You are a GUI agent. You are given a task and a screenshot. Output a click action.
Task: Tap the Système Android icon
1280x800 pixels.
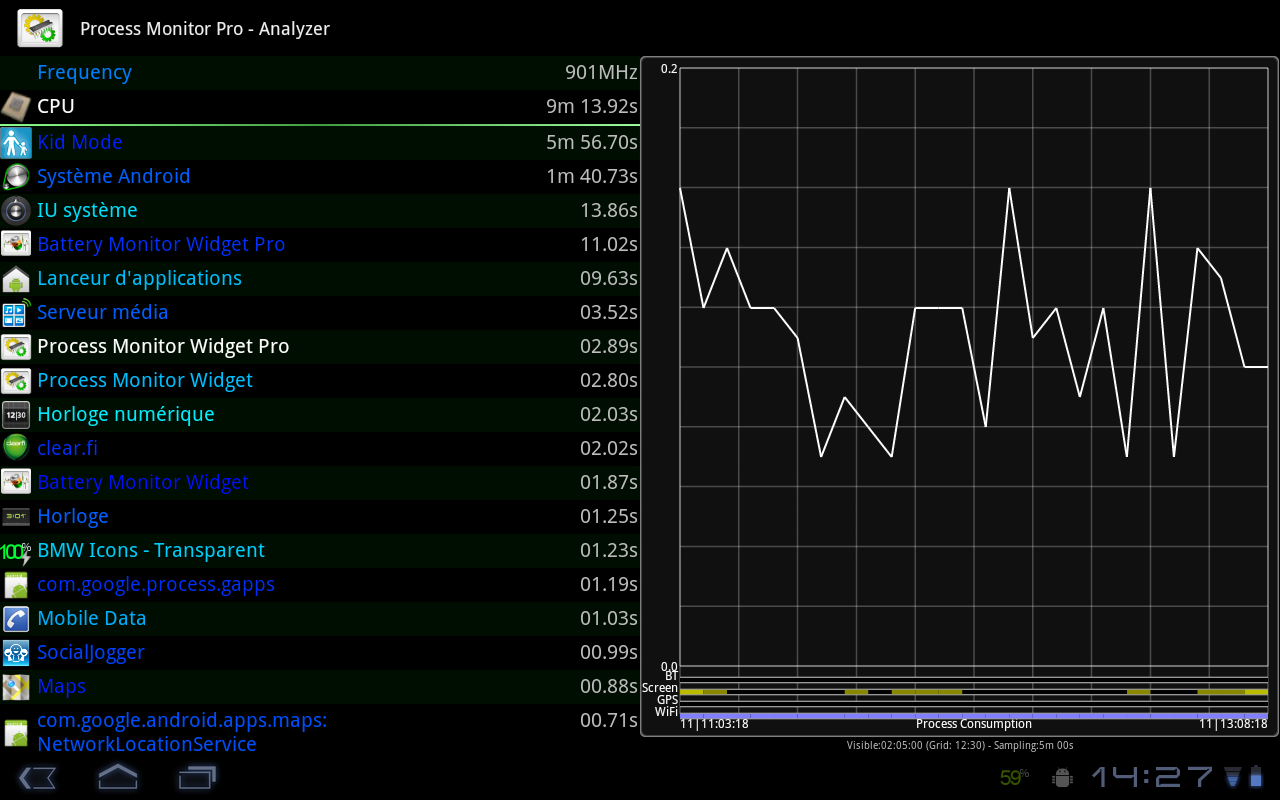coord(16,176)
